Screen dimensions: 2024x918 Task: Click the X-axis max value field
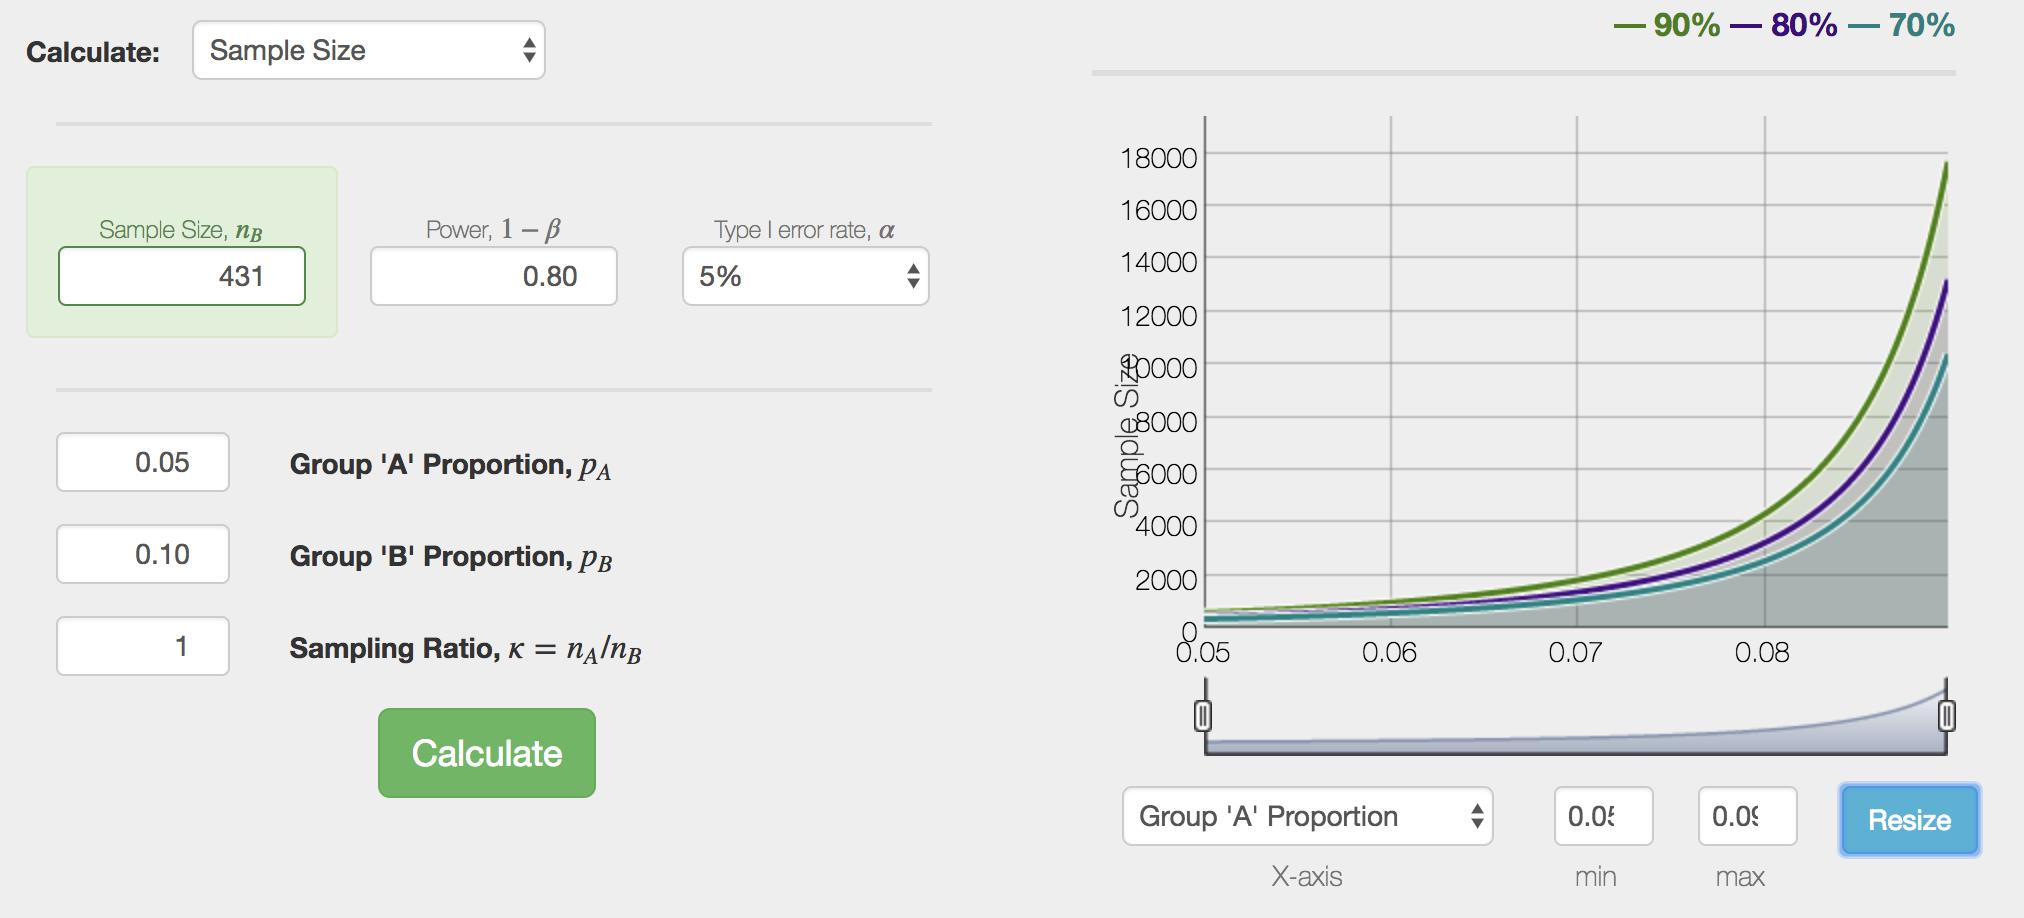tap(1747, 816)
